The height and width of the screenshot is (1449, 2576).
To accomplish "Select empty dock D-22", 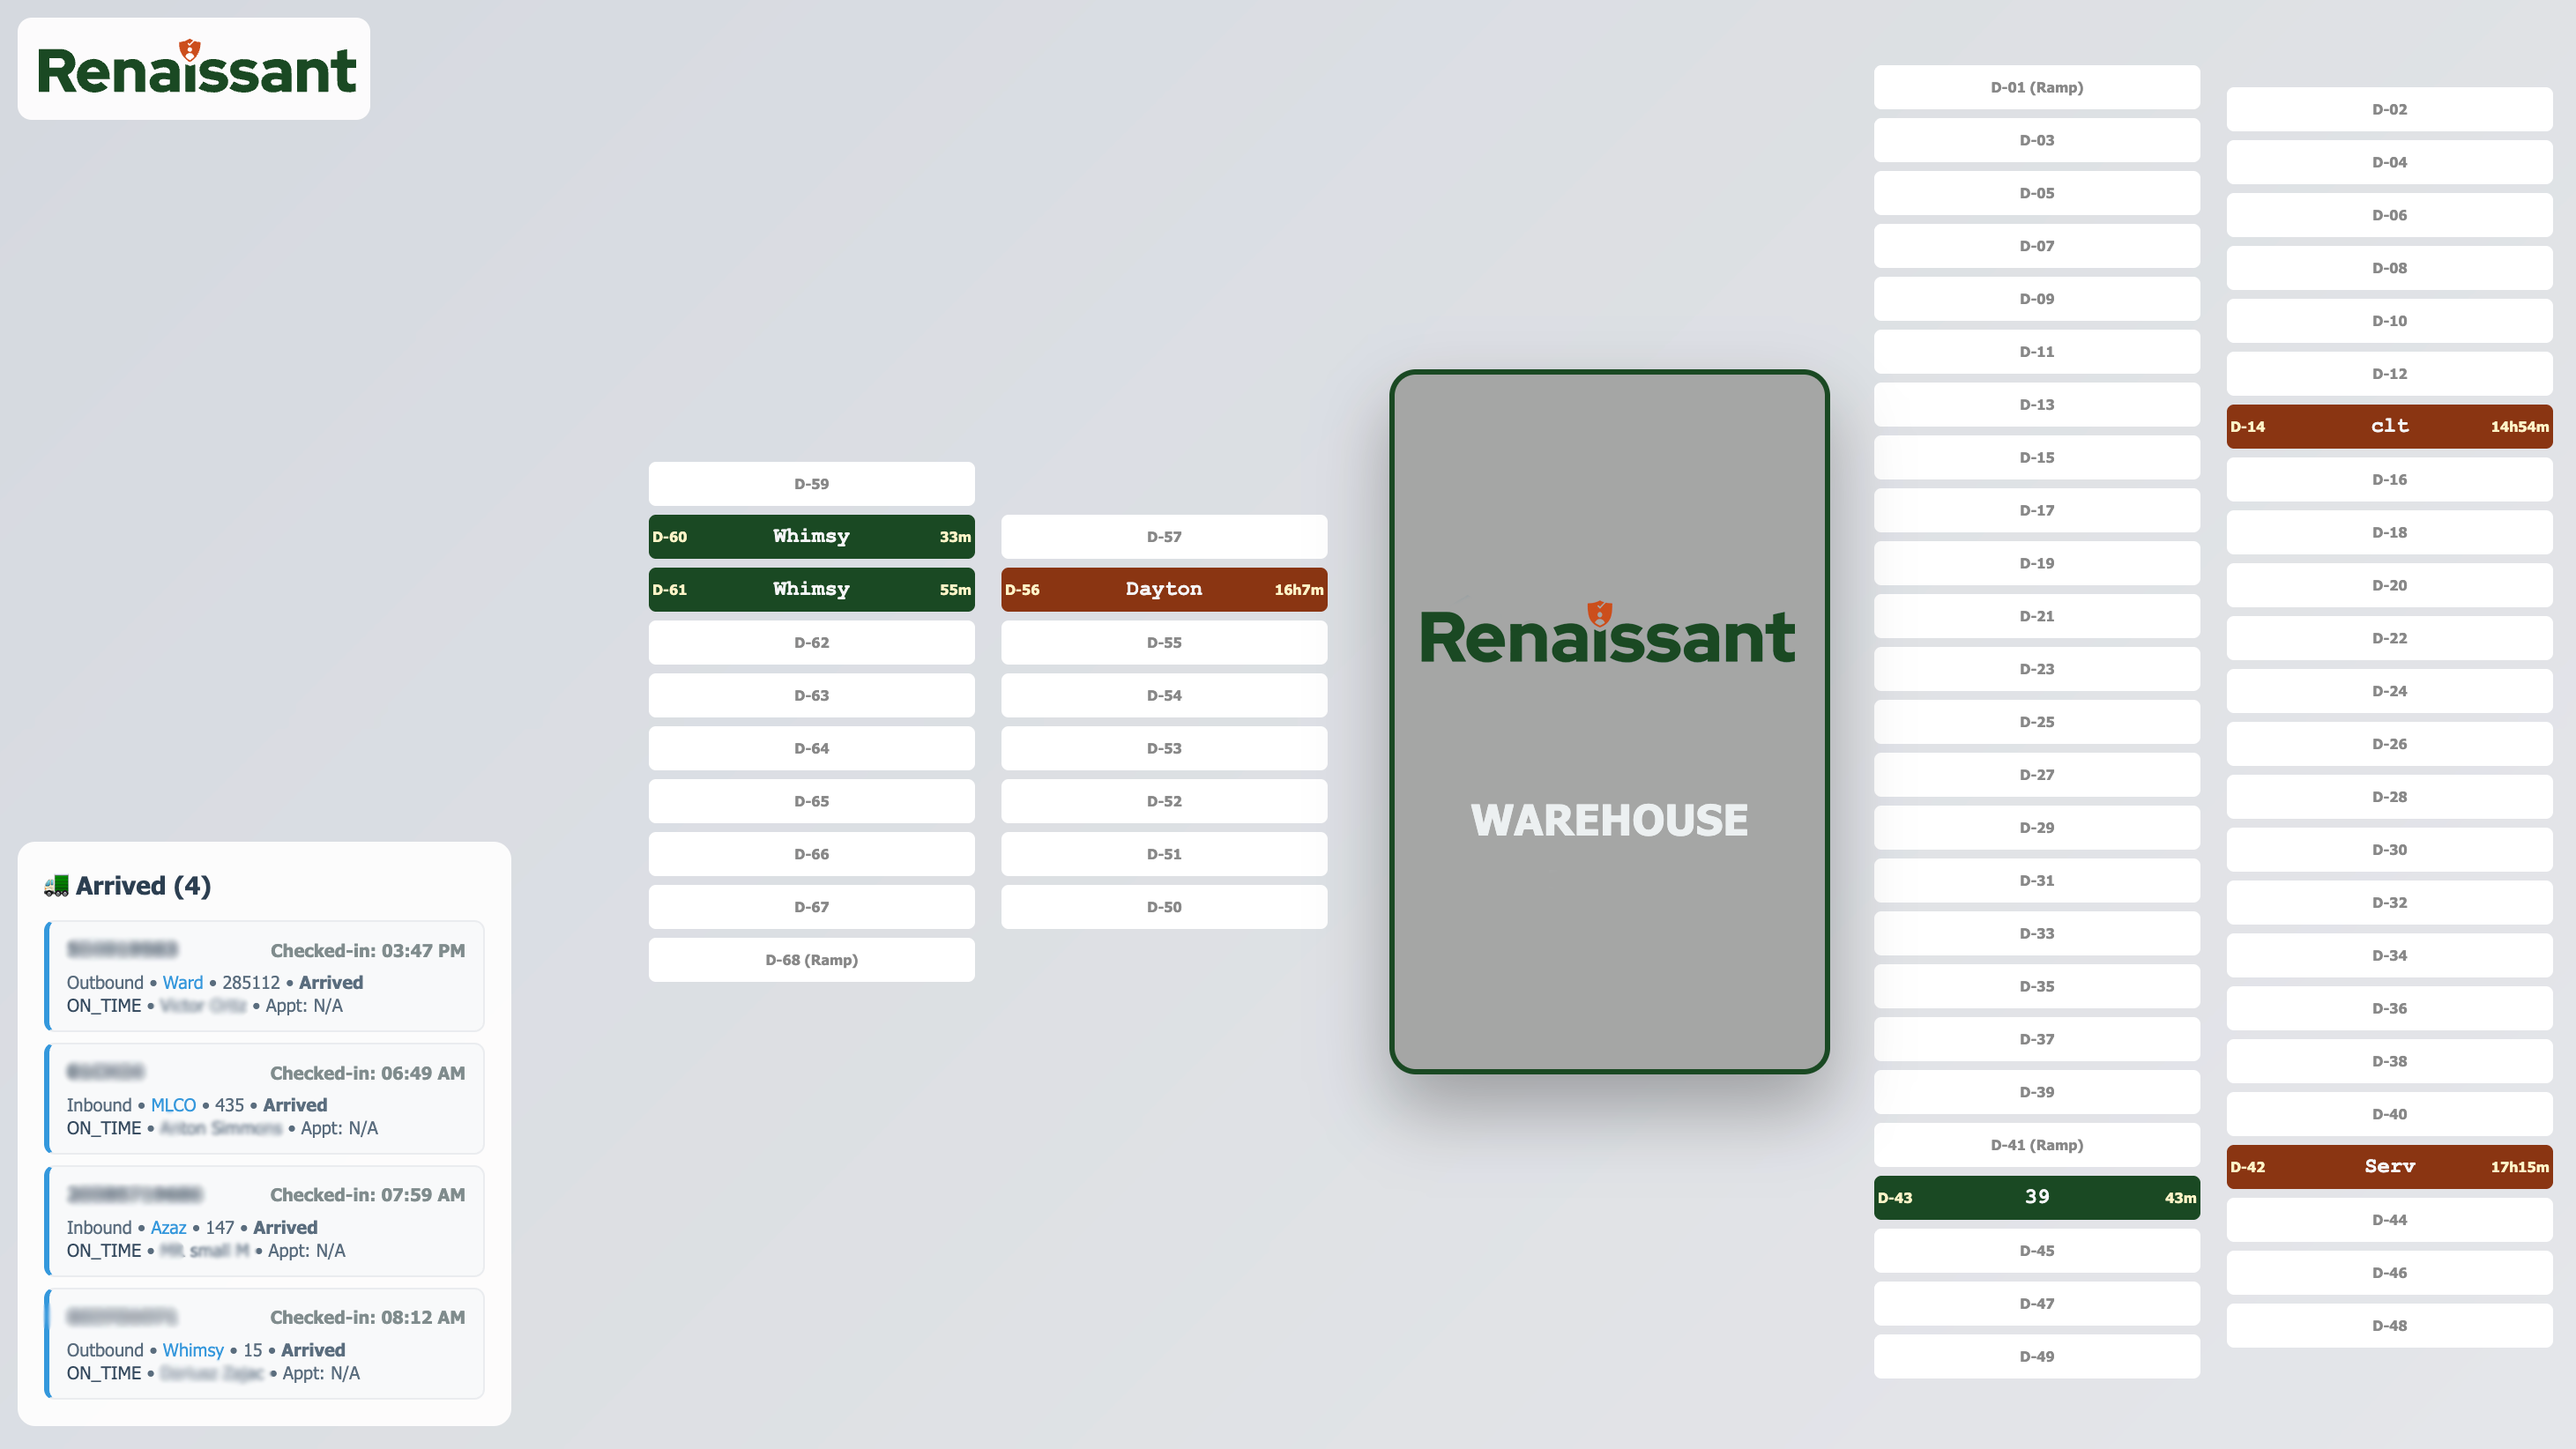I will [x=2389, y=638].
